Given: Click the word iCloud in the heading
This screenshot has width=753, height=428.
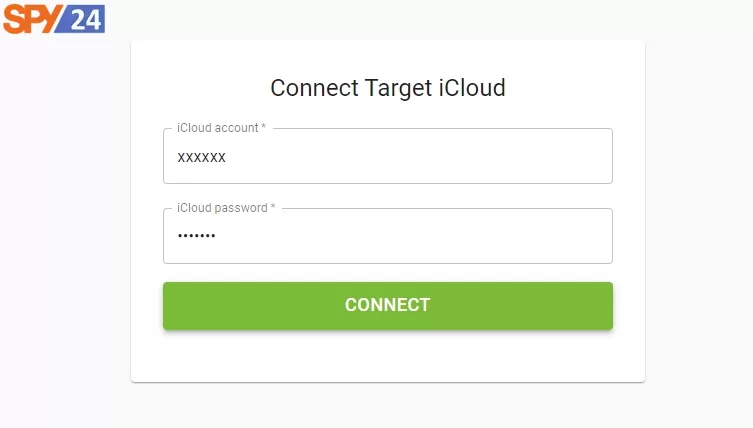Looking at the screenshot, I should point(472,88).
